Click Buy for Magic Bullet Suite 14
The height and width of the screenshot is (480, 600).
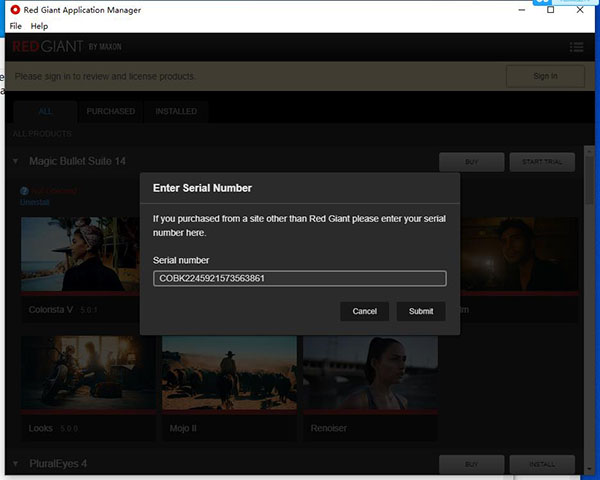click(471, 162)
